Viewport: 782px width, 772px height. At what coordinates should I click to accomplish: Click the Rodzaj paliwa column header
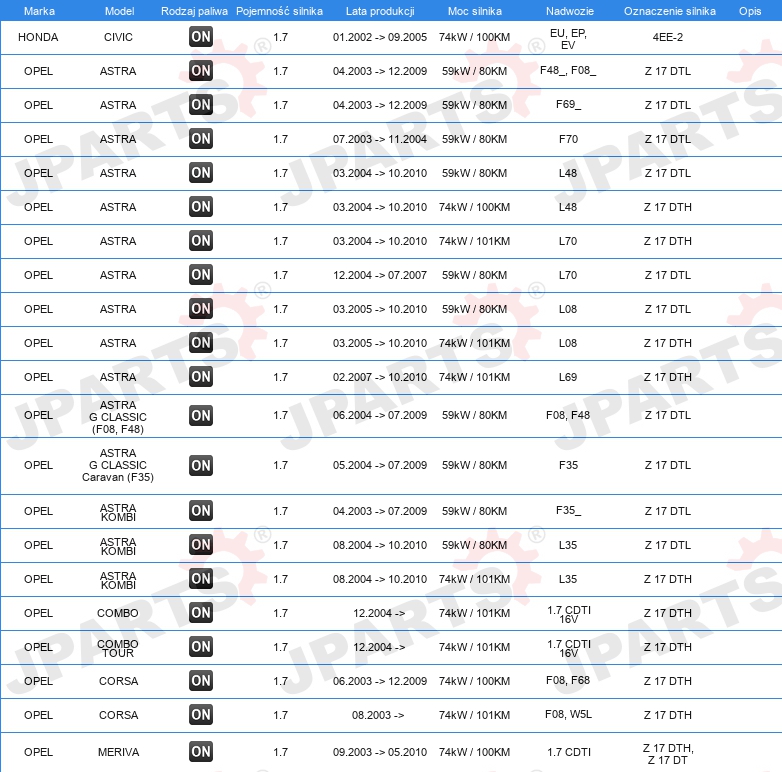(194, 11)
